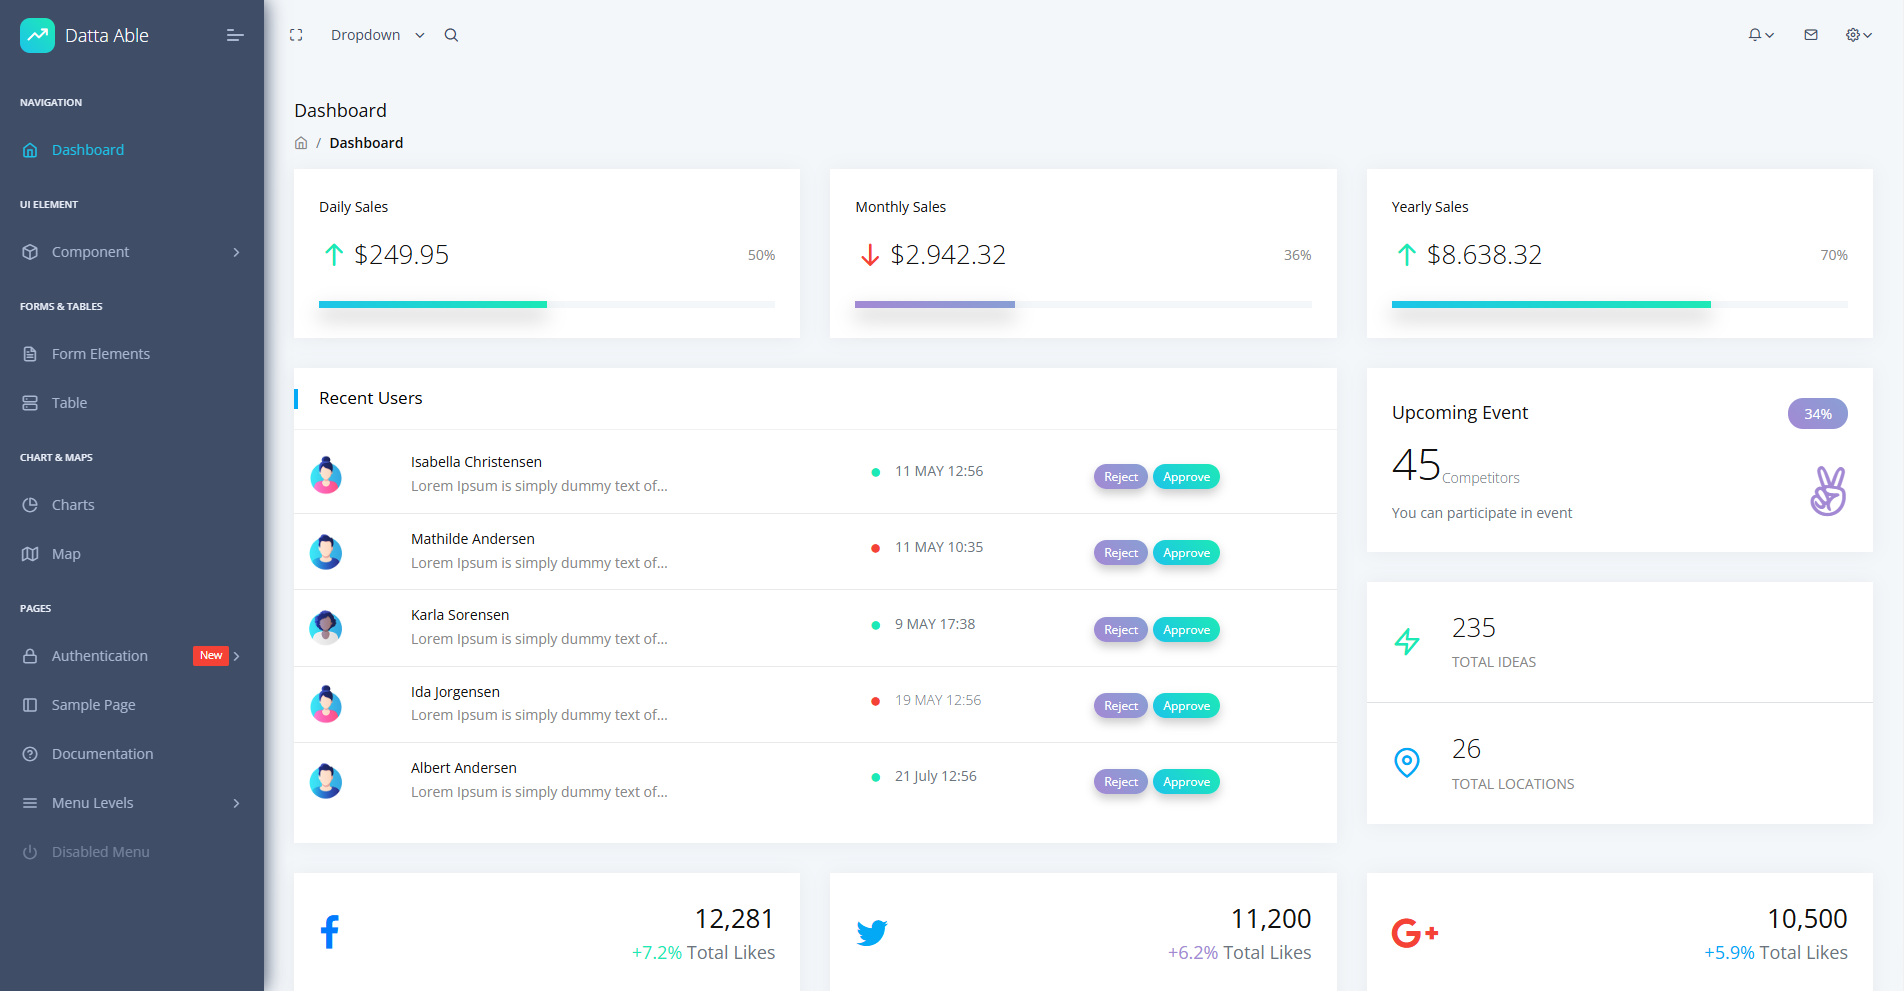
Task: Go to Dashboard in sidebar
Action: (132, 150)
